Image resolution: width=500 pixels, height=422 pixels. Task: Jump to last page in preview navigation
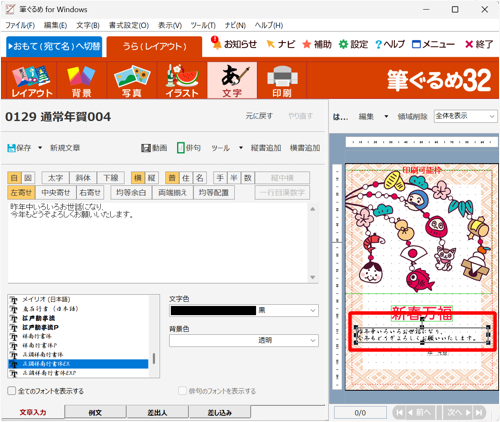pyautogui.click(x=479, y=413)
